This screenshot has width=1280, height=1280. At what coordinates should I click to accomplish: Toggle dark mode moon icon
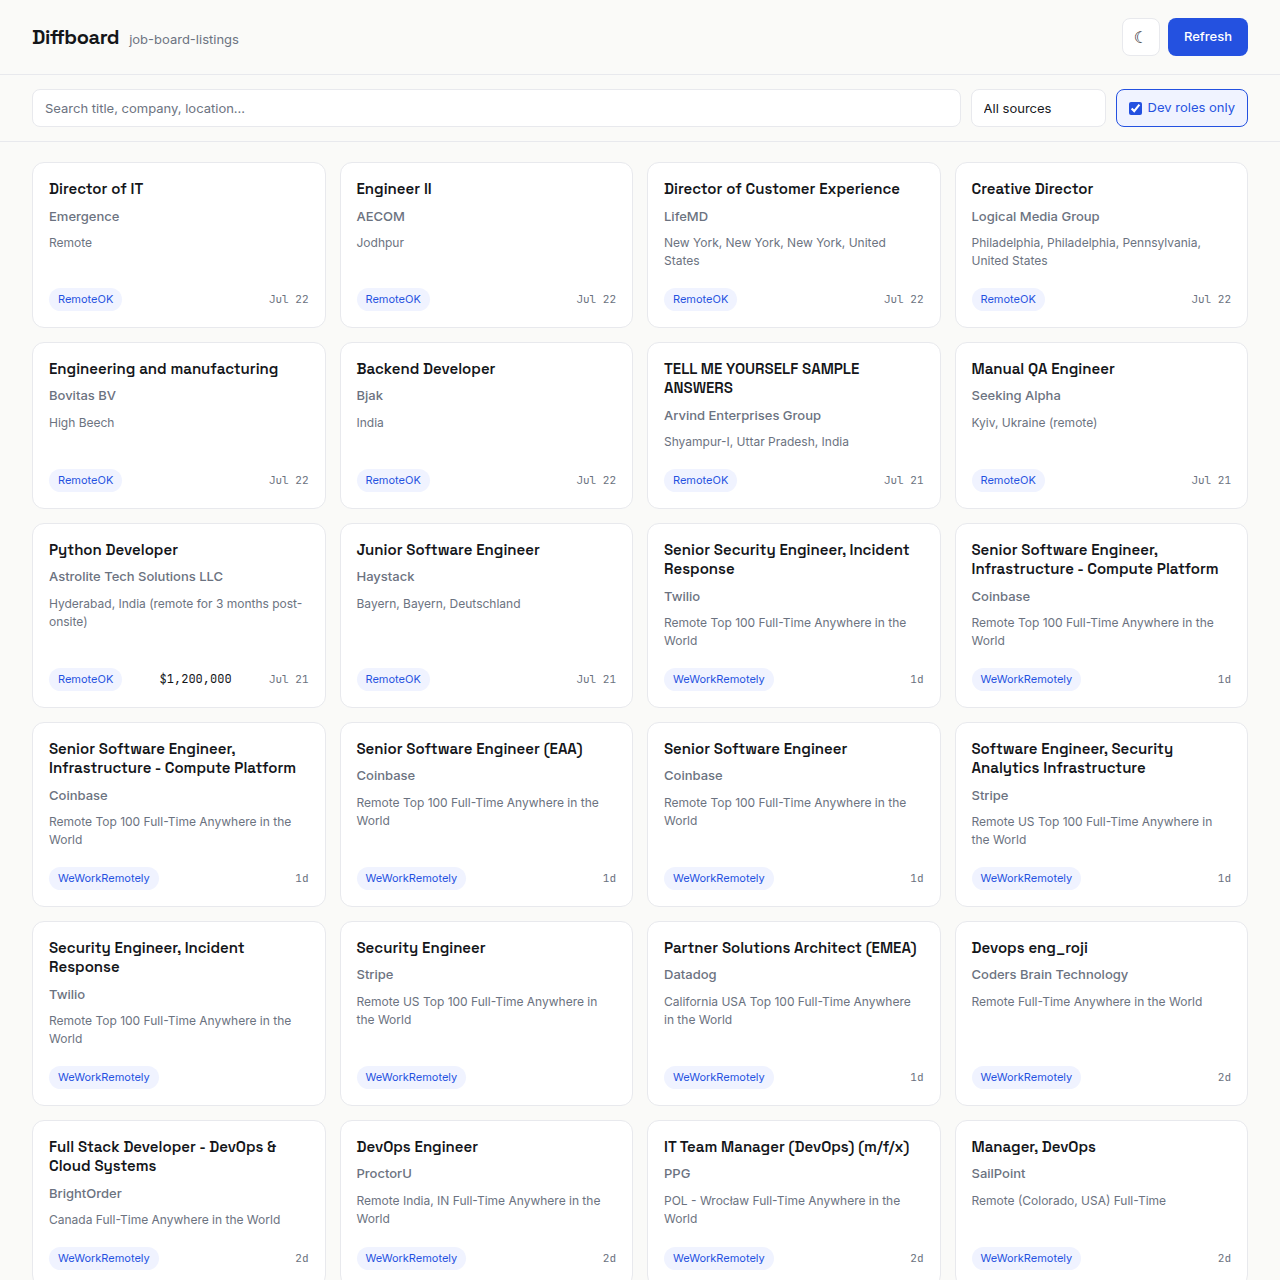[1140, 37]
